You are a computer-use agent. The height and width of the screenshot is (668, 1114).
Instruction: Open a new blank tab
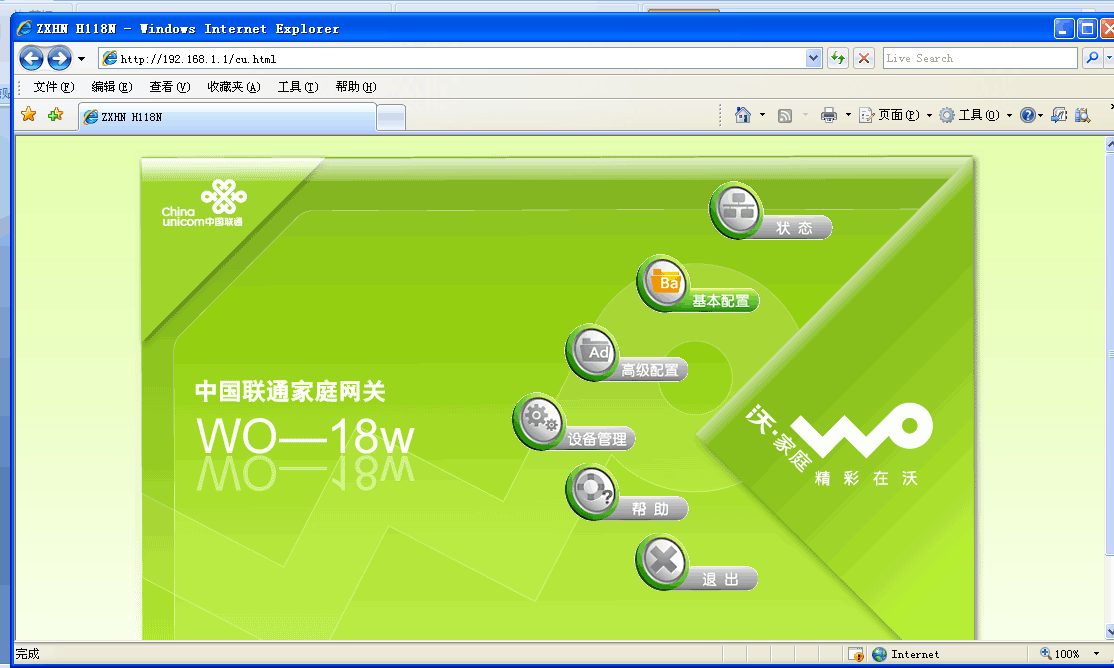click(391, 118)
